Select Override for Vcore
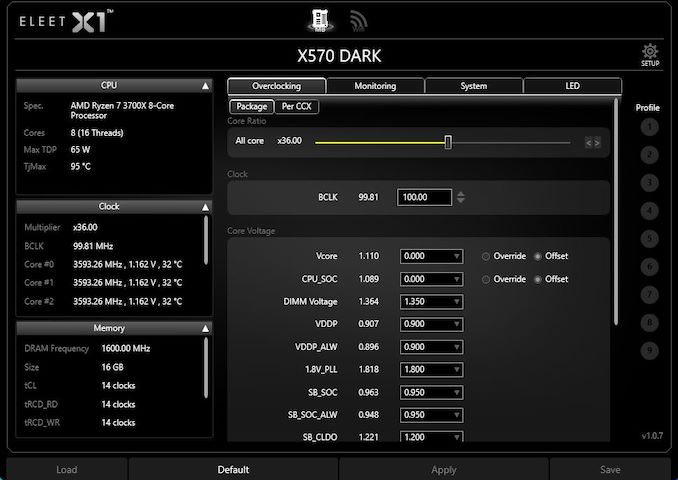Image resolution: width=678 pixels, height=480 pixels. click(504, 256)
